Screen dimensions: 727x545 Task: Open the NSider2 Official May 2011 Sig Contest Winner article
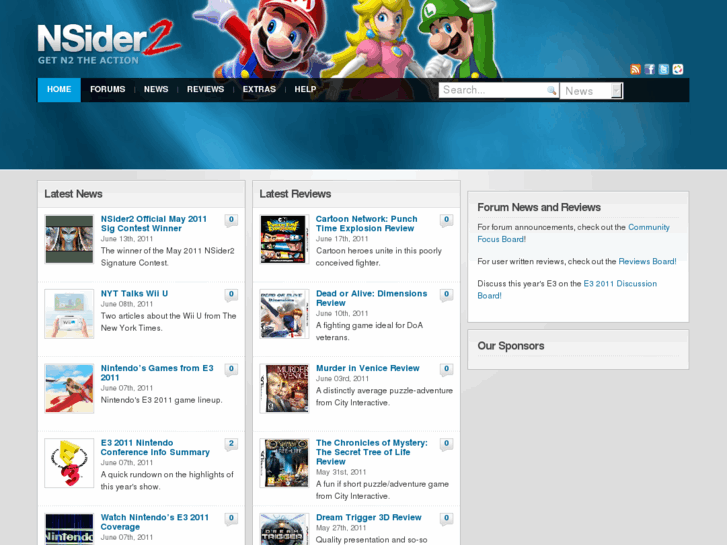[153, 224]
